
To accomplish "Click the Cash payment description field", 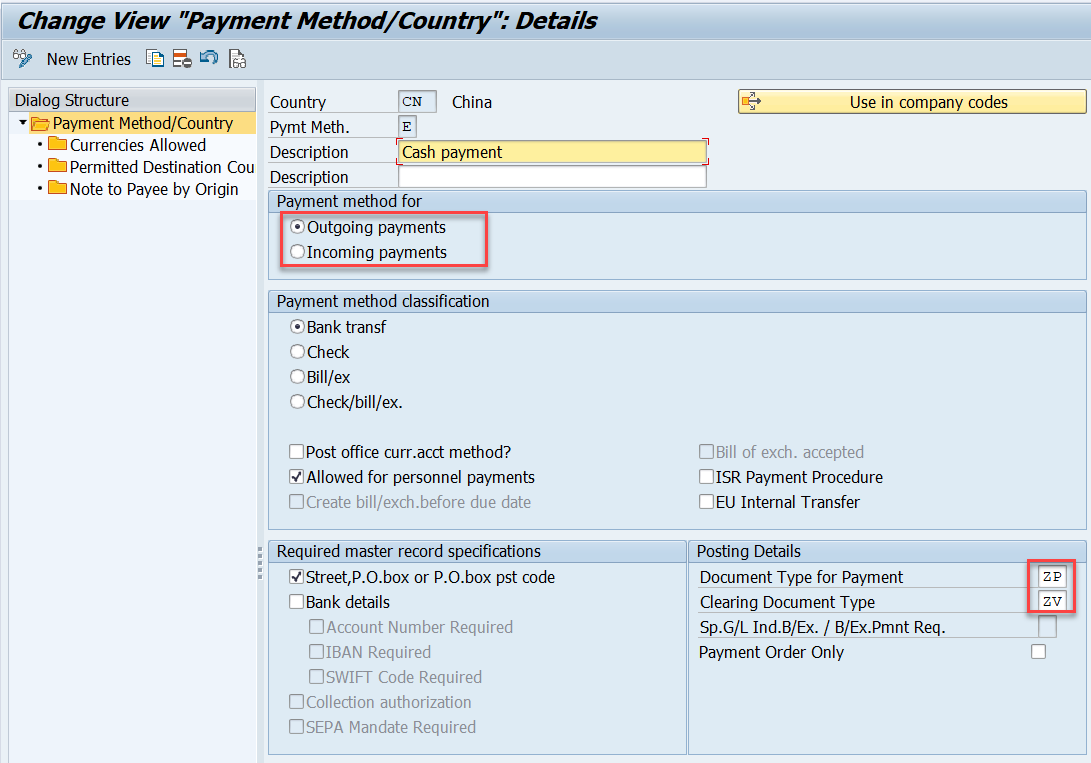I will point(553,150).
